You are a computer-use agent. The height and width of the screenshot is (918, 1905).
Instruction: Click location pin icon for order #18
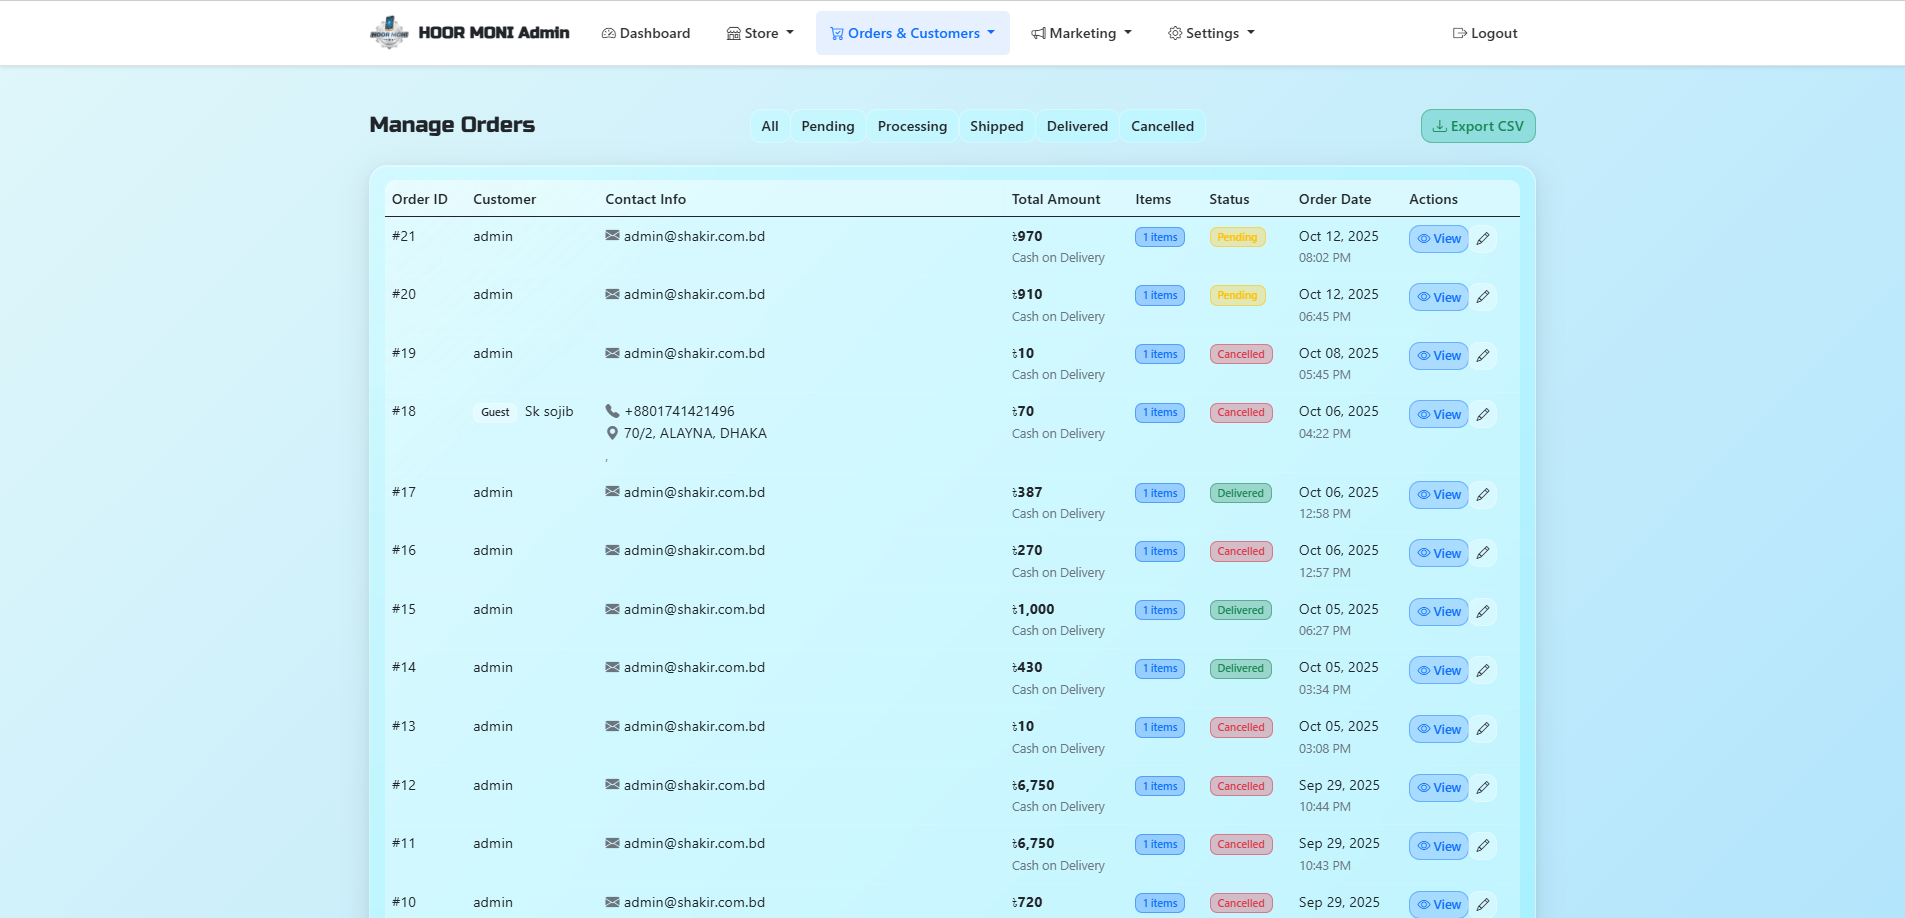(612, 433)
